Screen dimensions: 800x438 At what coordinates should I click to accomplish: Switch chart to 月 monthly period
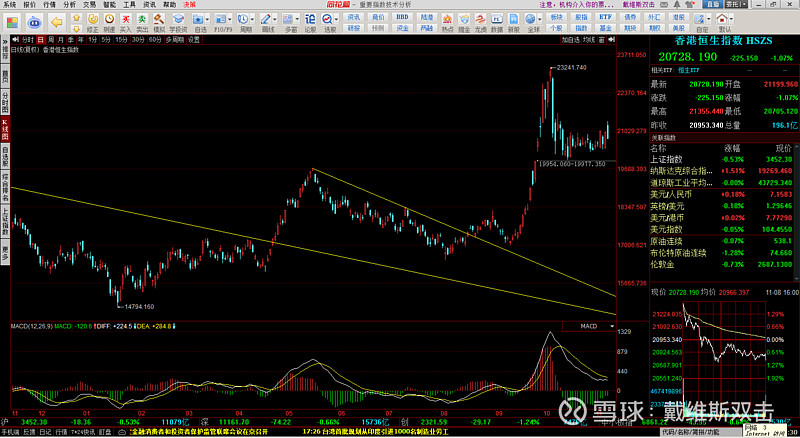pyautogui.click(x=61, y=40)
